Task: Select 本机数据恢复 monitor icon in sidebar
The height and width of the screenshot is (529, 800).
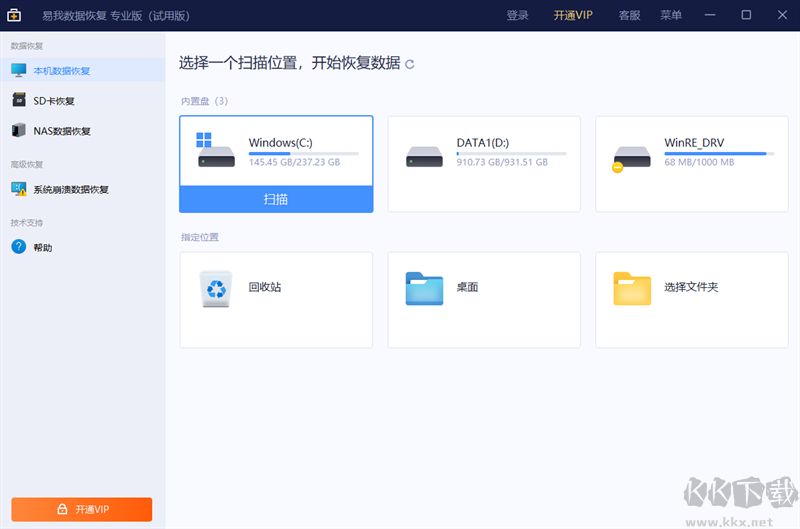Action: [19, 70]
